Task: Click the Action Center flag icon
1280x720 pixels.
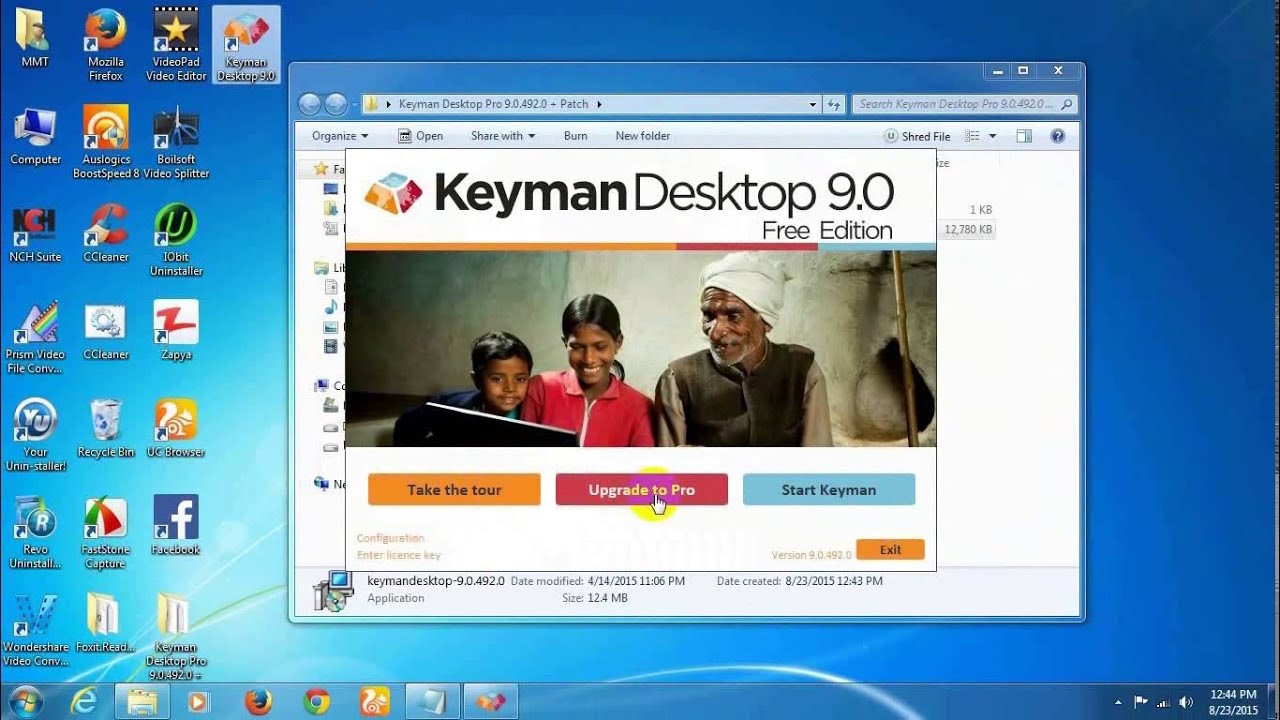Action: (1140, 702)
